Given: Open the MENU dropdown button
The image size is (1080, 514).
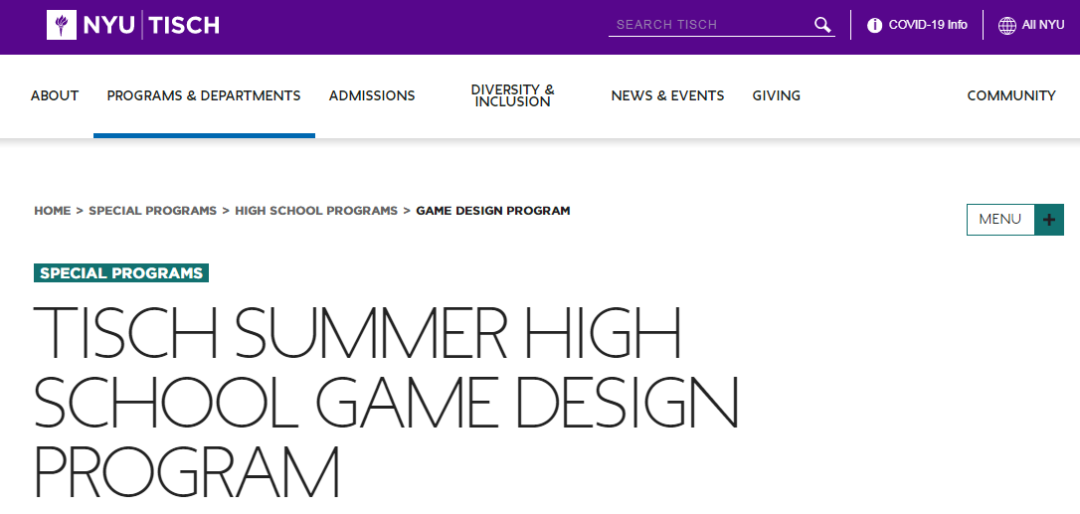Looking at the screenshot, I should pos(1000,219).
